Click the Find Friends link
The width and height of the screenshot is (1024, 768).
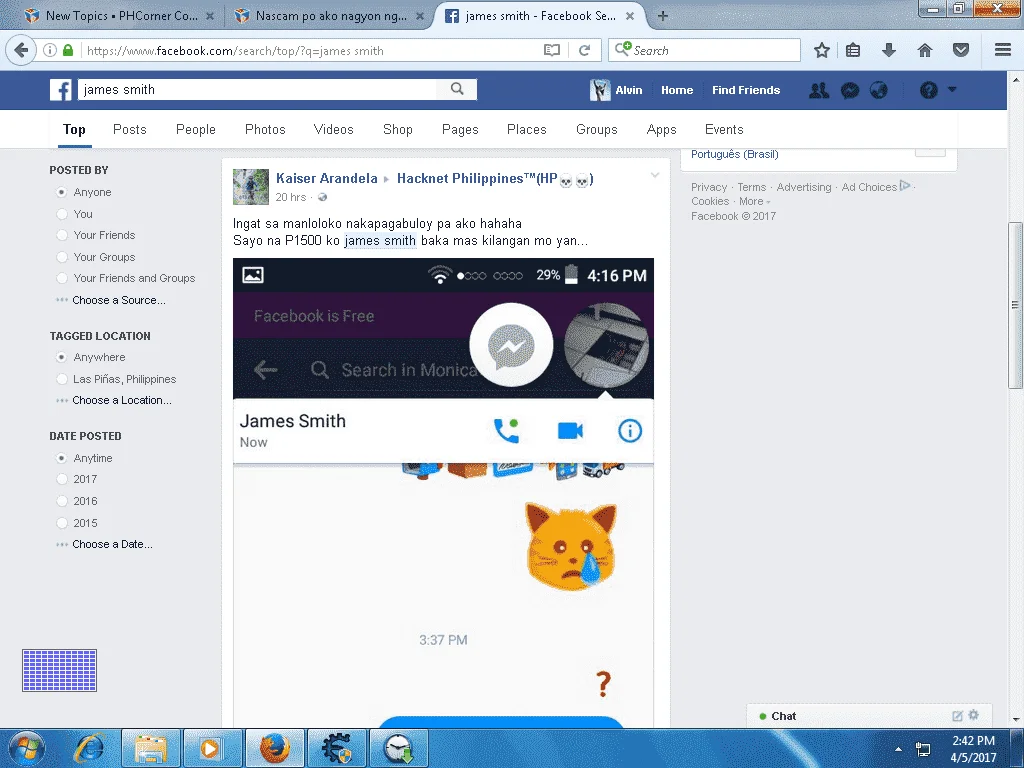(x=746, y=90)
